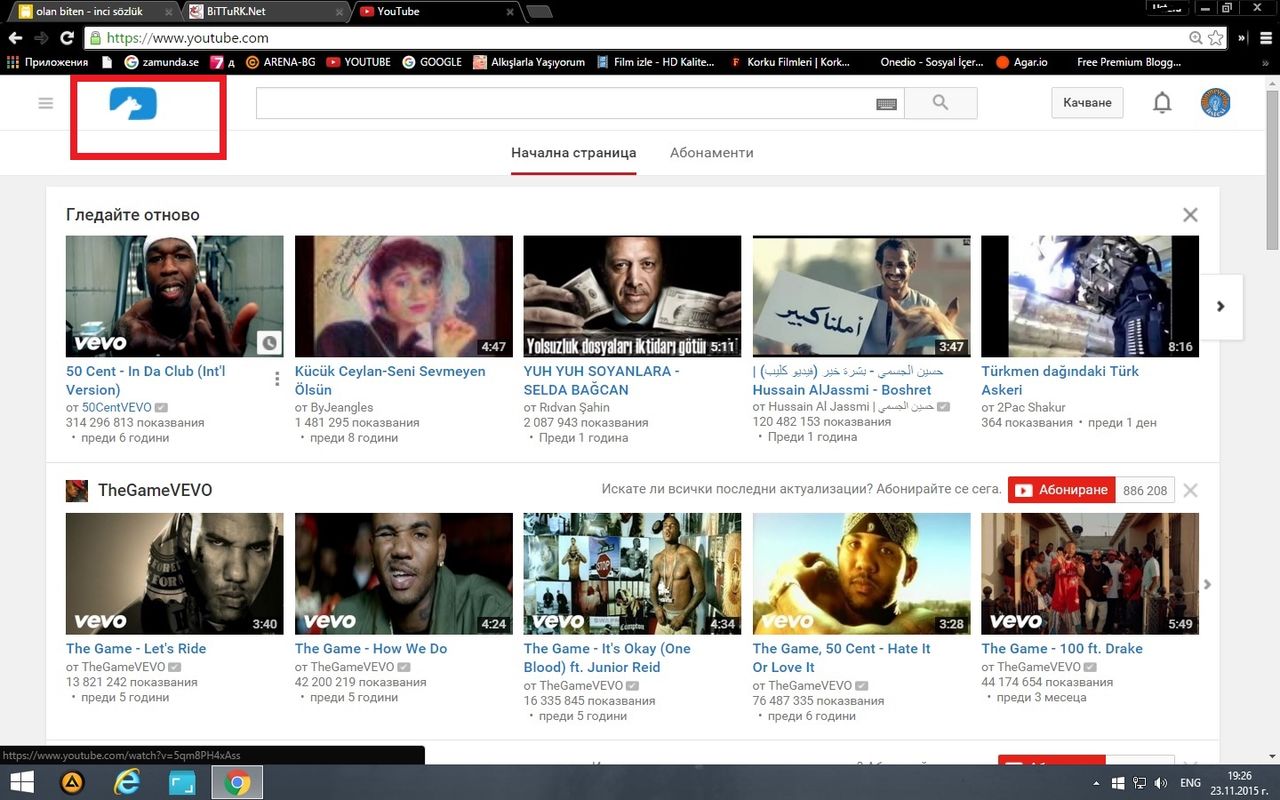Open the on-screen keyboard in search box

(886, 104)
